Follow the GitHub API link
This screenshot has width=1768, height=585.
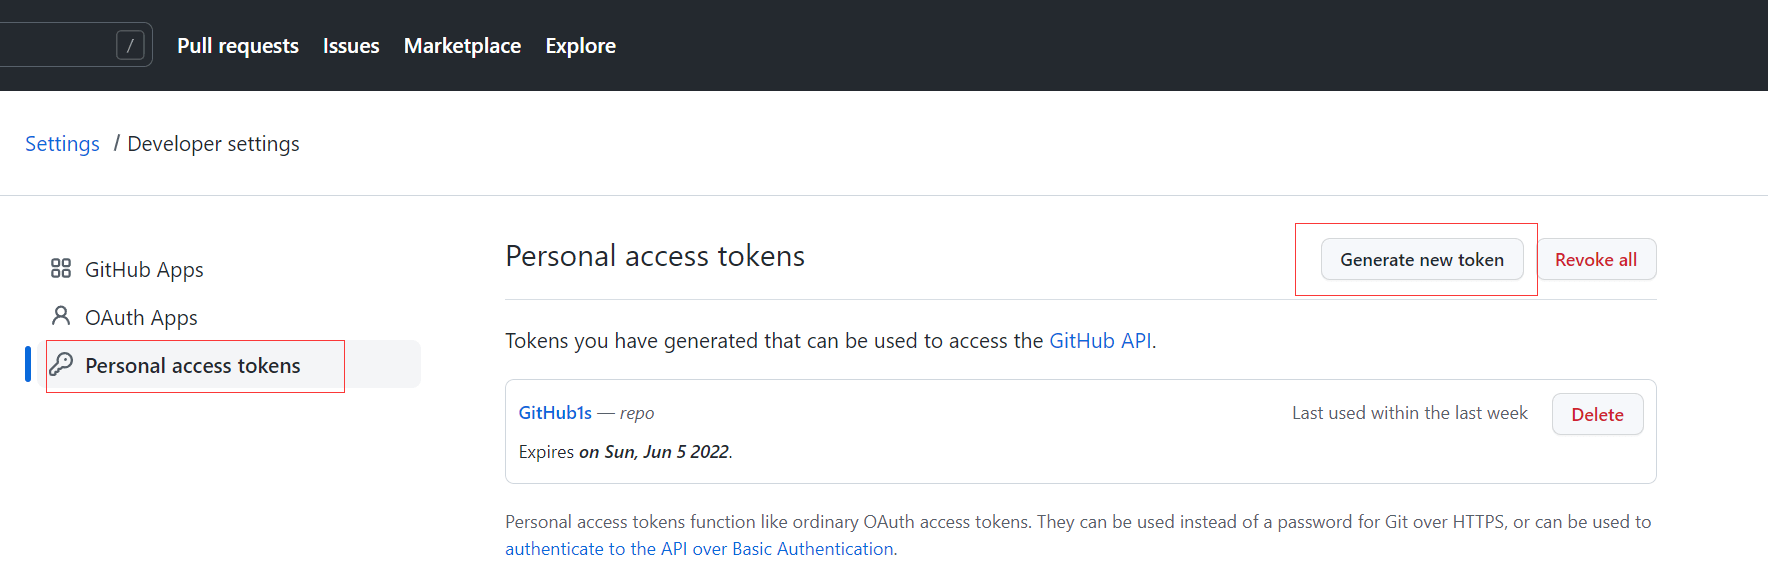click(1100, 341)
